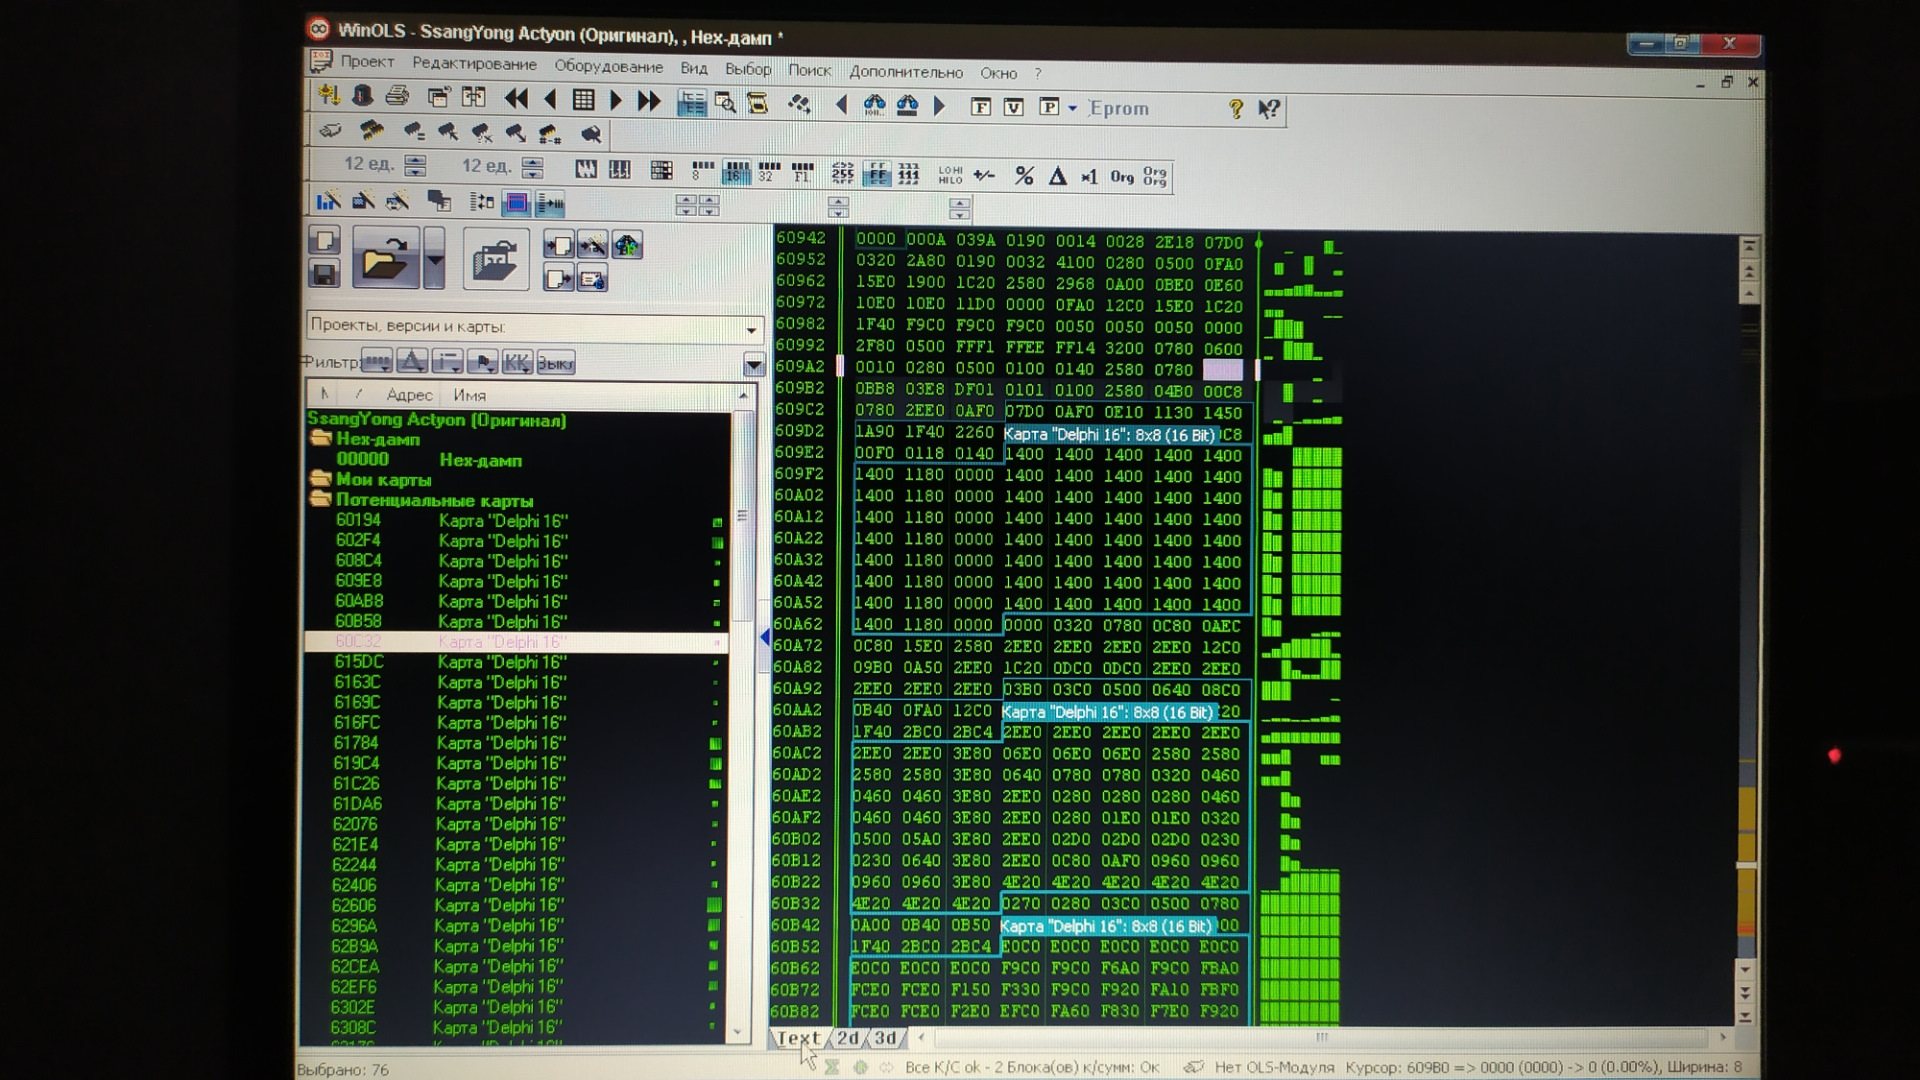1920x1080 pixels.
Task: Click the hex editor vertical scrollbar
Action: (1747, 630)
